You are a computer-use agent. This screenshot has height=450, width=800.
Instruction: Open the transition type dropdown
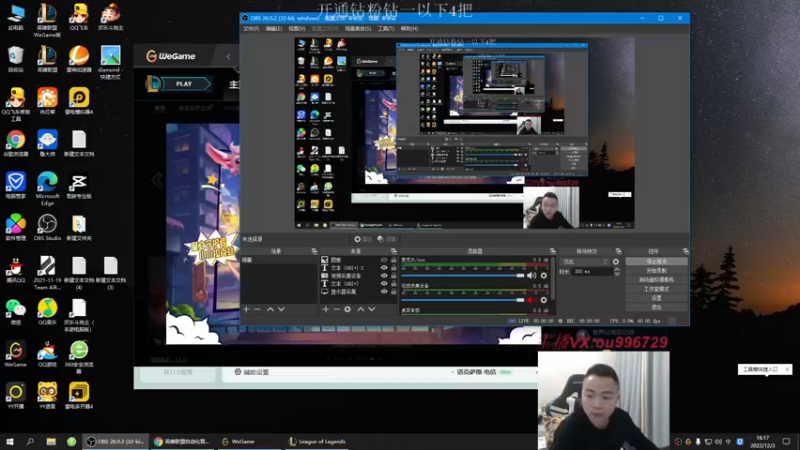tap(585, 262)
